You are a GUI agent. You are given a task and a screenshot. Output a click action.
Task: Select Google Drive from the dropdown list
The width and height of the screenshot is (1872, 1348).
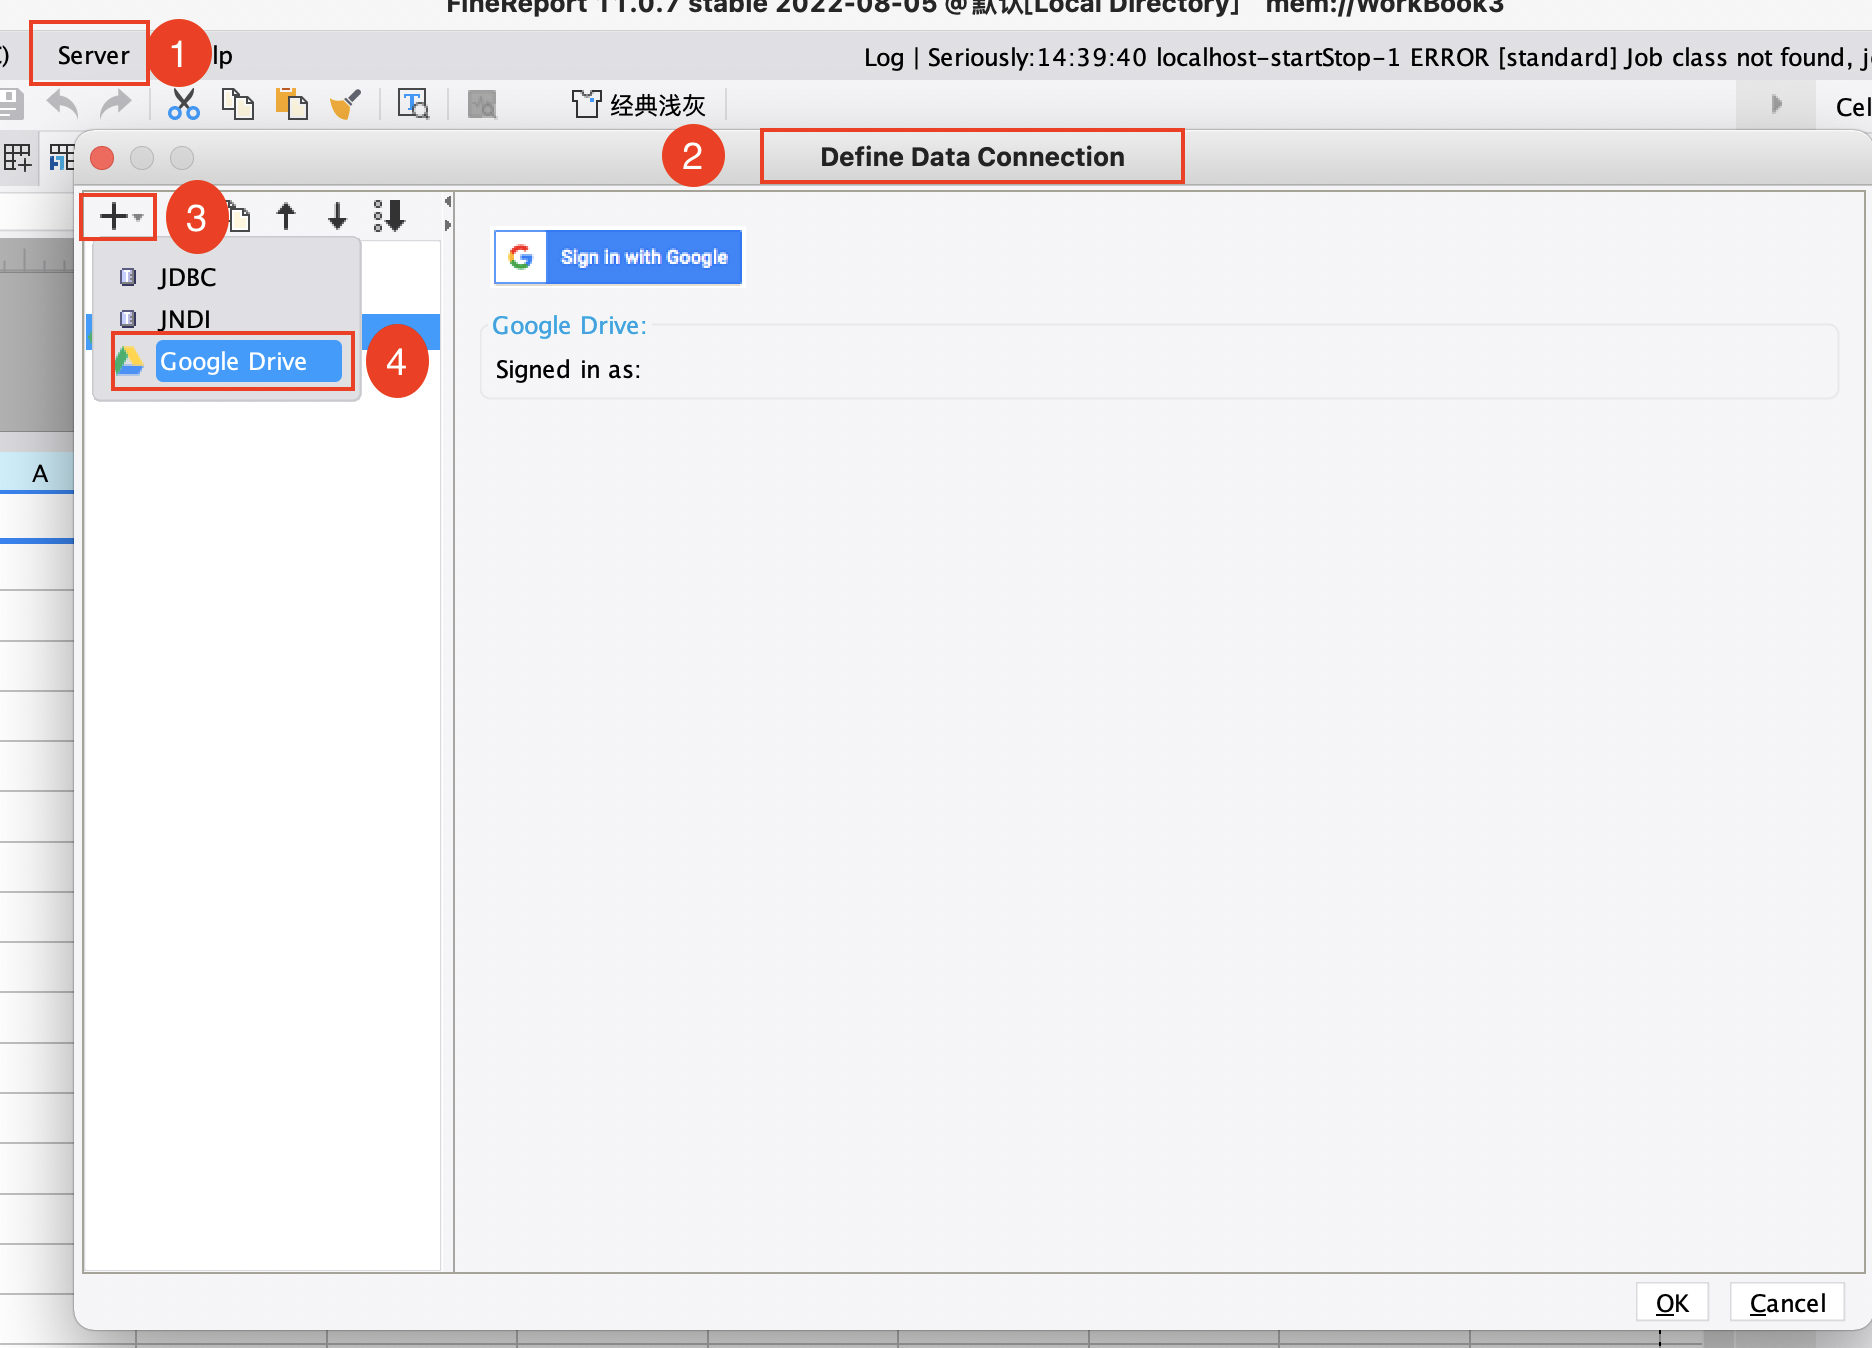(234, 361)
